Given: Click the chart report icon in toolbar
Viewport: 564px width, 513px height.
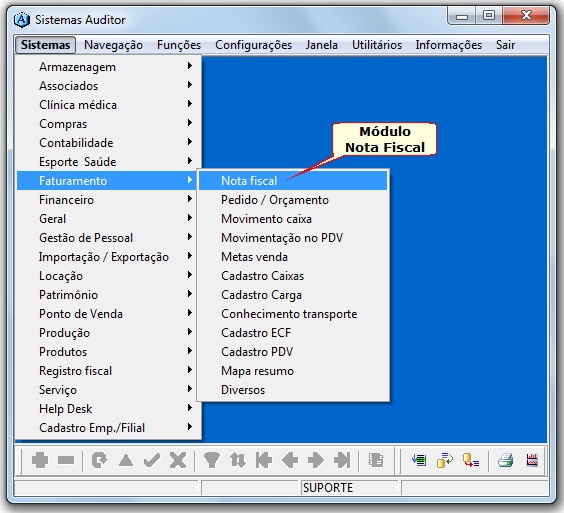Looking at the screenshot, I should tap(532, 460).
